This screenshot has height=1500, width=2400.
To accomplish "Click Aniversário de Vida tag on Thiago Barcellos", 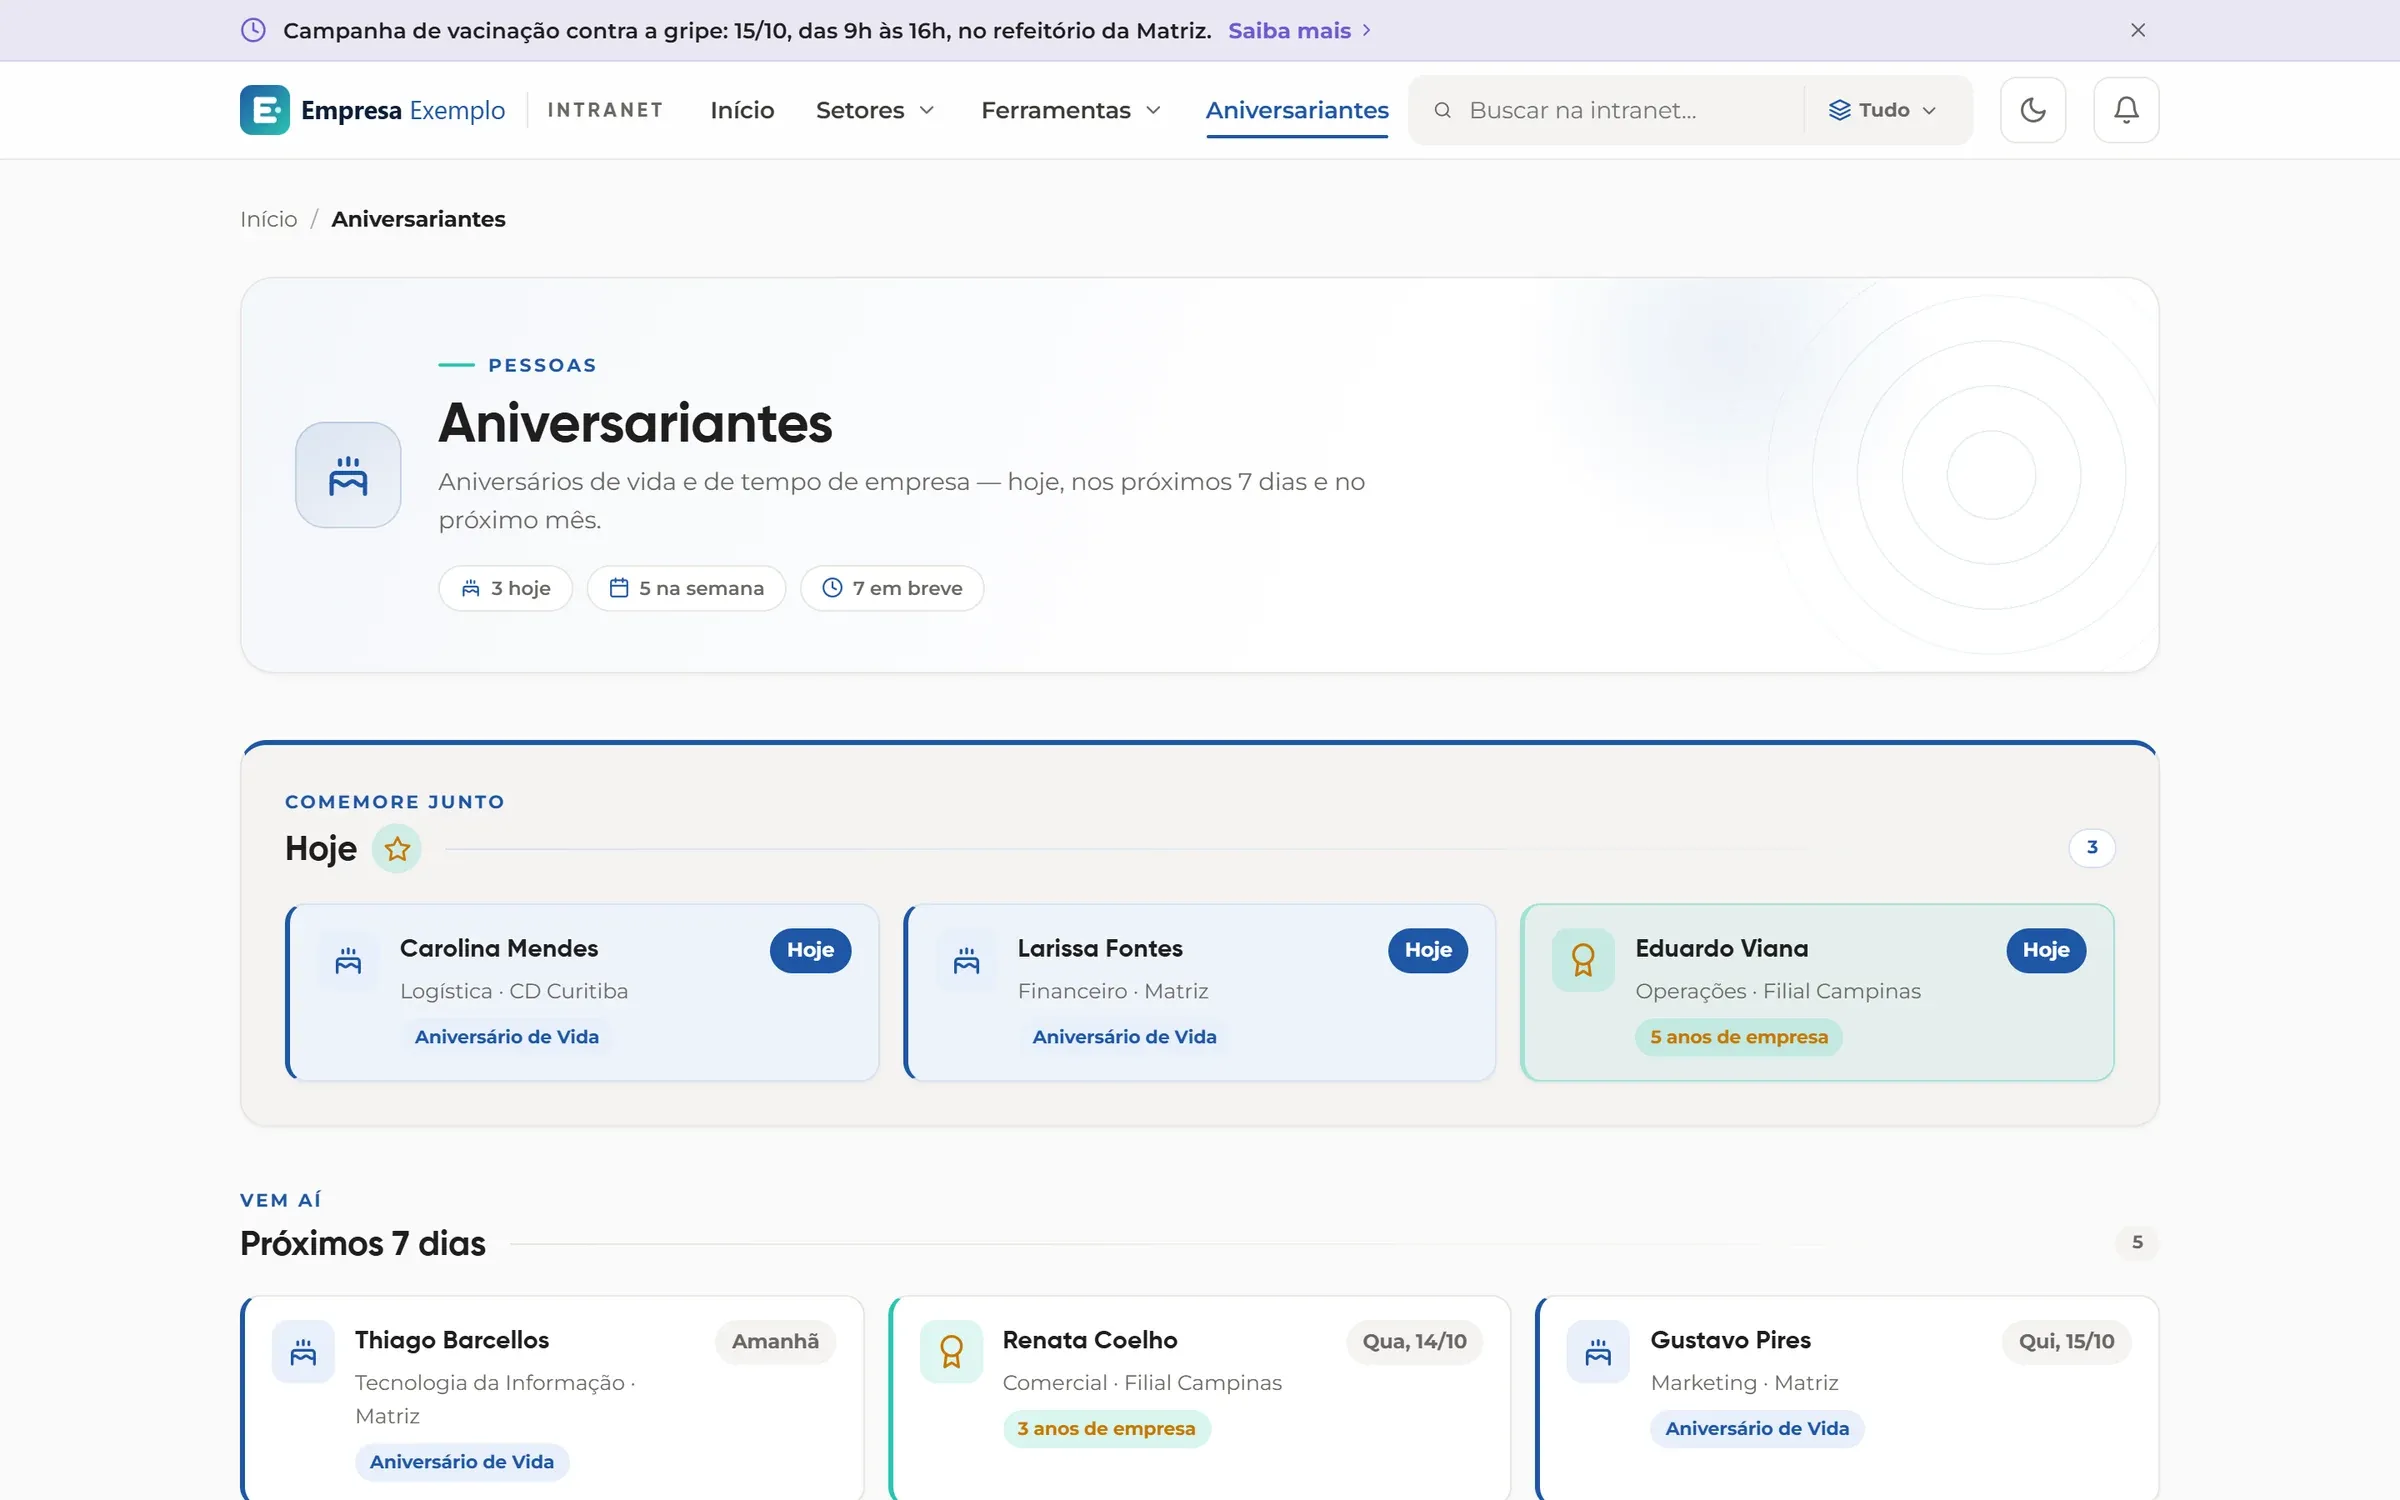I will coord(462,1461).
